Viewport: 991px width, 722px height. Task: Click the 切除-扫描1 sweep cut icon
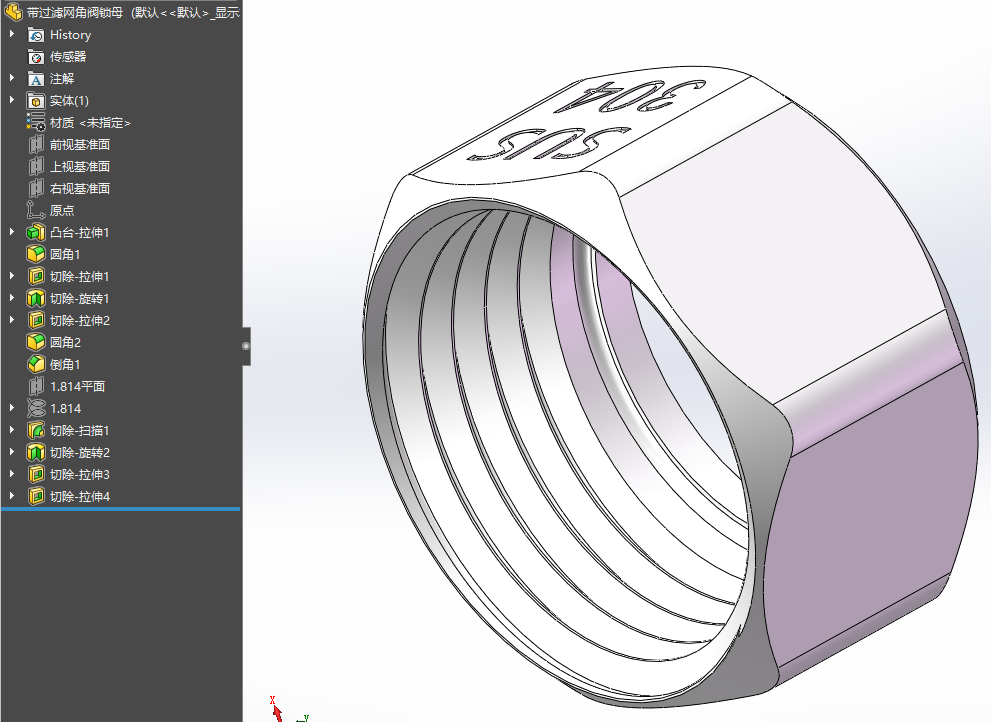point(36,431)
